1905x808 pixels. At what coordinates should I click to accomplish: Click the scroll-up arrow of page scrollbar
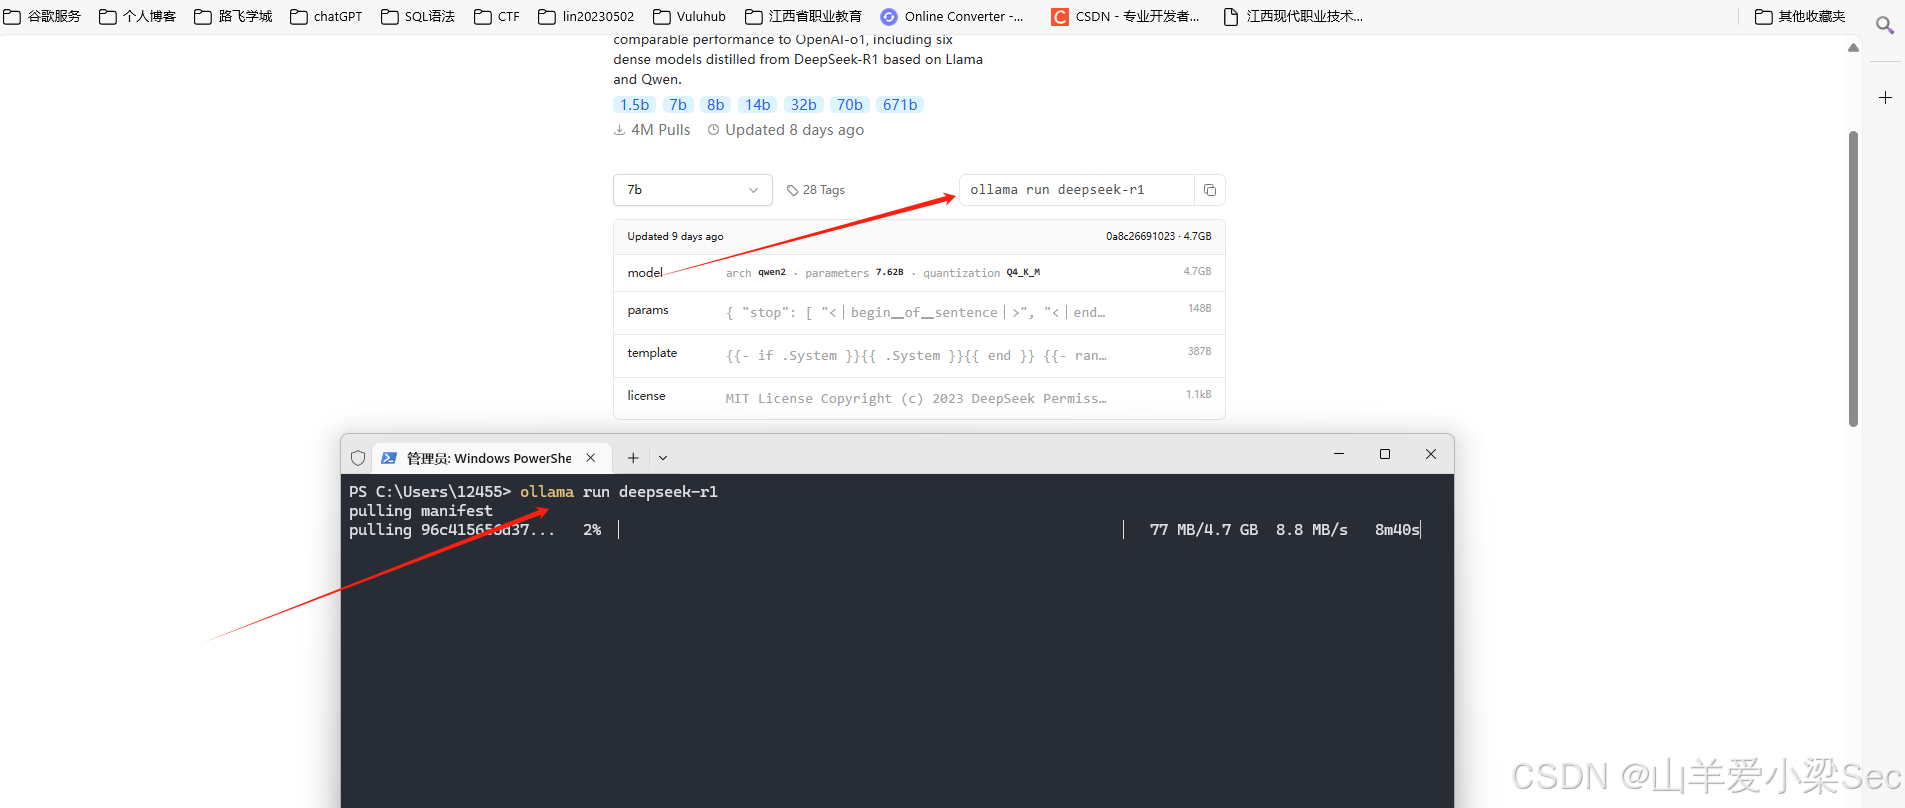point(1853,47)
